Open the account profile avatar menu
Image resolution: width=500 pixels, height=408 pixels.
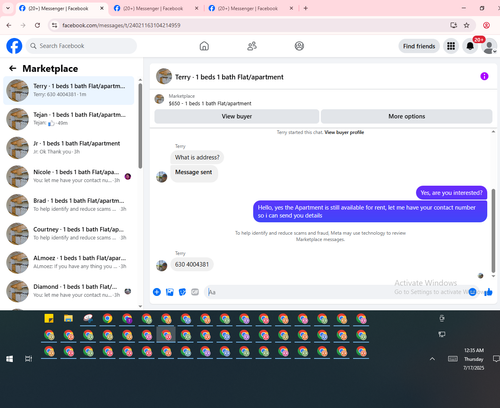489,46
